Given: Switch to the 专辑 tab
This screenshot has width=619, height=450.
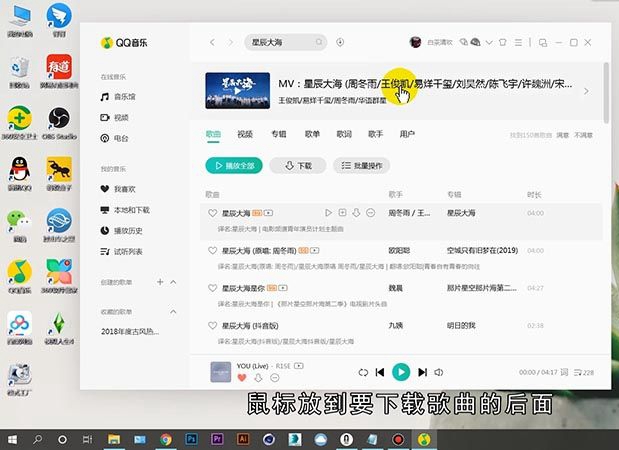Looking at the screenshot, I should pos(279,134).
